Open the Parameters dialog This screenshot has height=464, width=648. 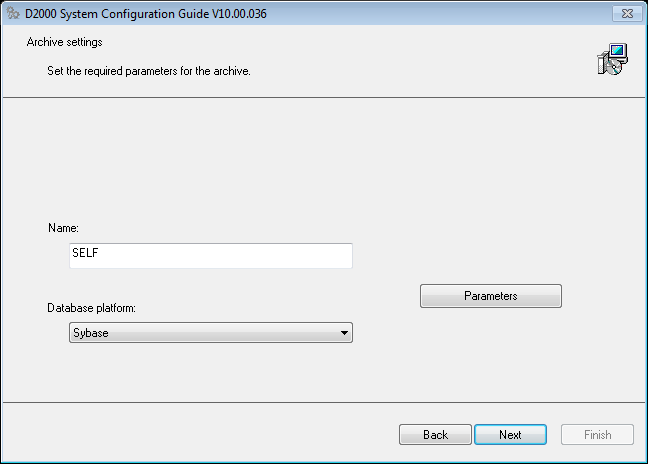[x=490, y=296]
